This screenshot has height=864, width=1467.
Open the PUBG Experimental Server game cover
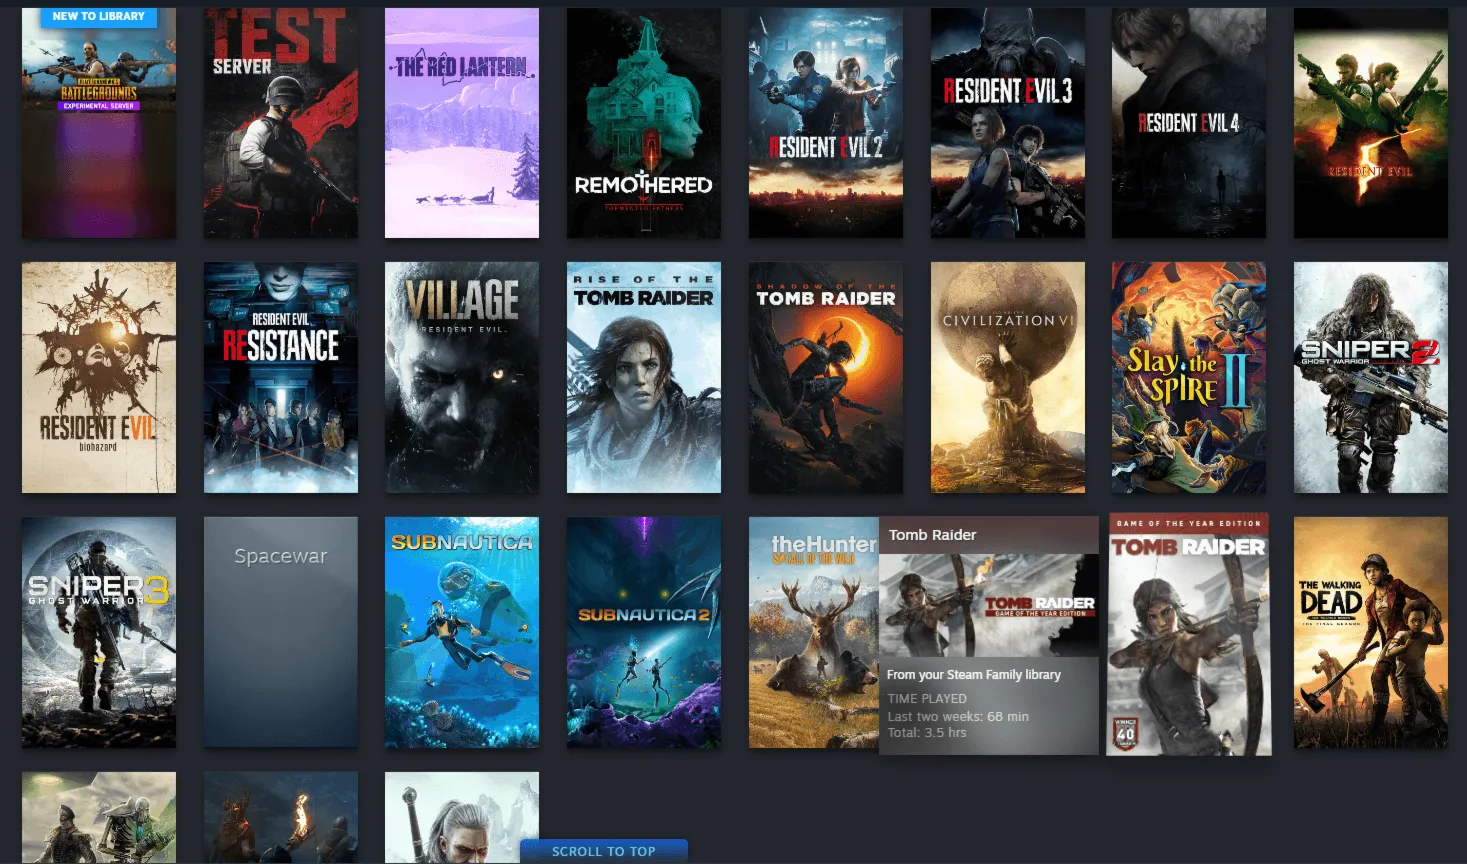[x=99, y=123]
